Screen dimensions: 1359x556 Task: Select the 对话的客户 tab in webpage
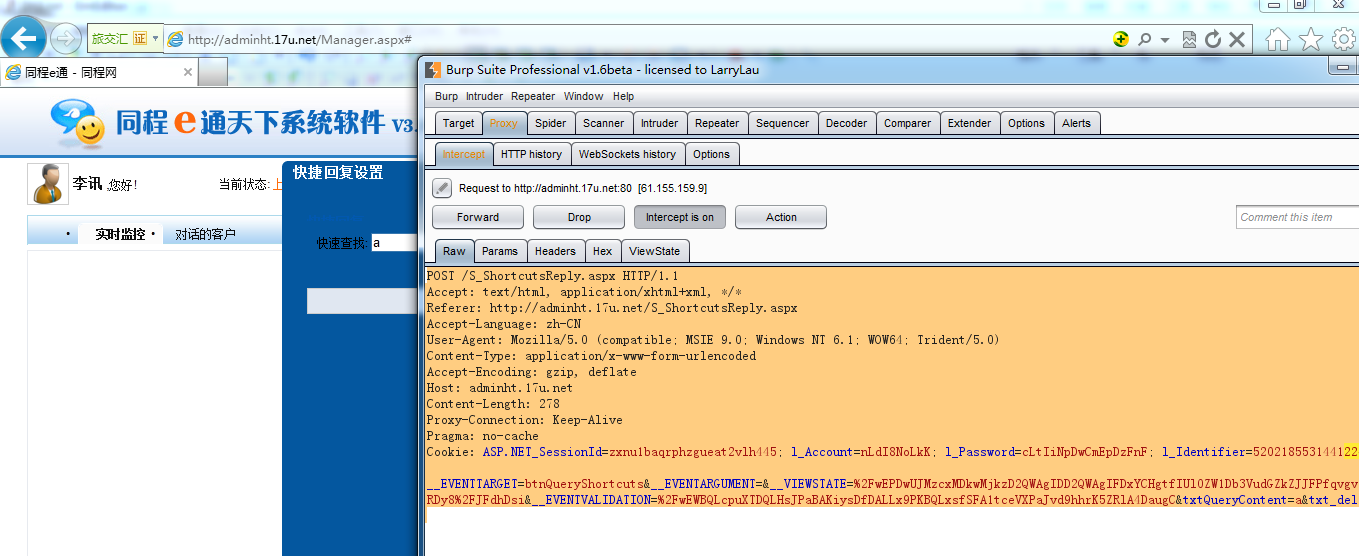coord(206,234)
